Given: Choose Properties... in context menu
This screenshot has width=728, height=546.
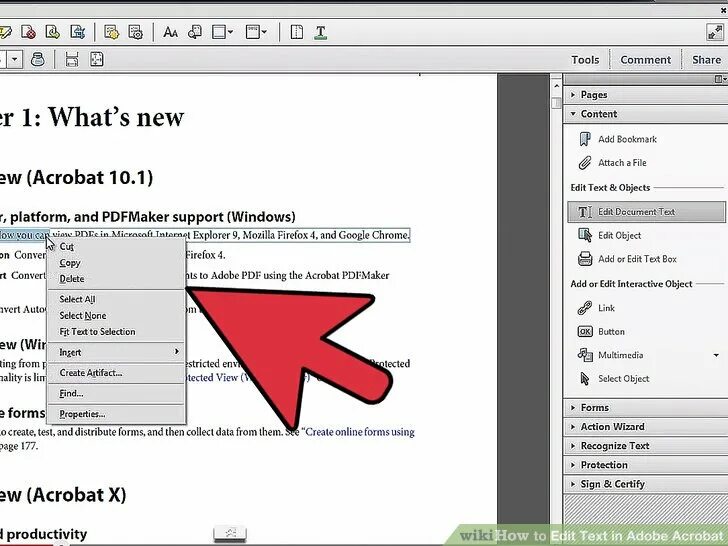Looking at the screenshot, I should [117, 414].
